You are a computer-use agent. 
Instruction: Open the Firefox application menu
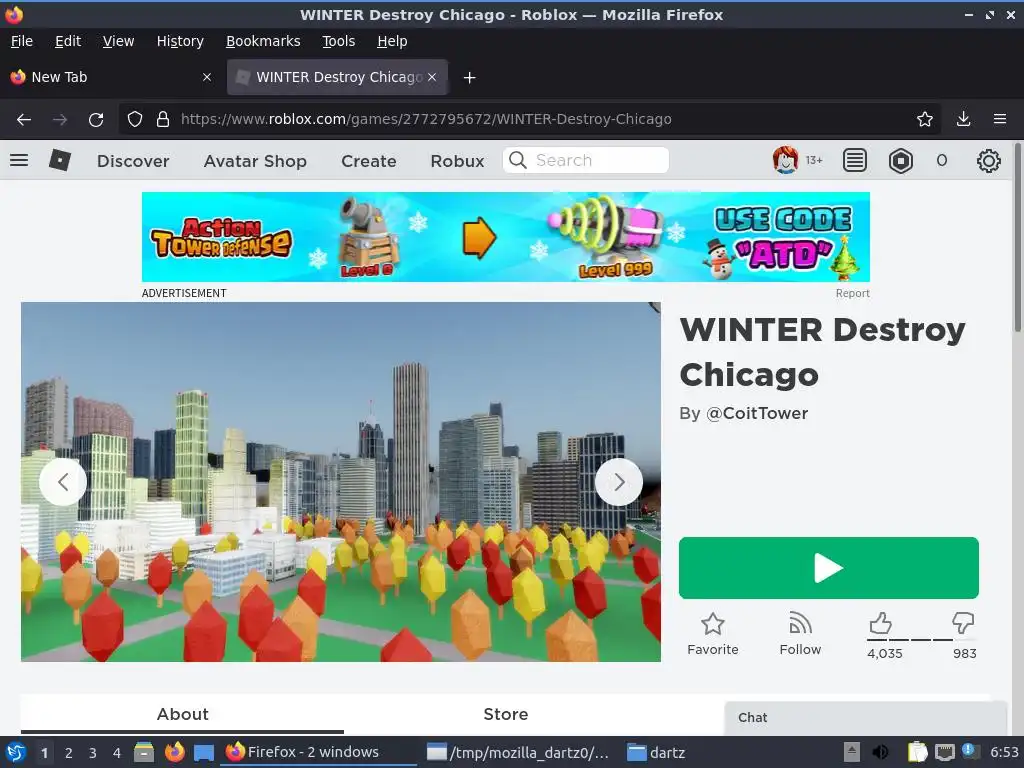[1000, 119]
